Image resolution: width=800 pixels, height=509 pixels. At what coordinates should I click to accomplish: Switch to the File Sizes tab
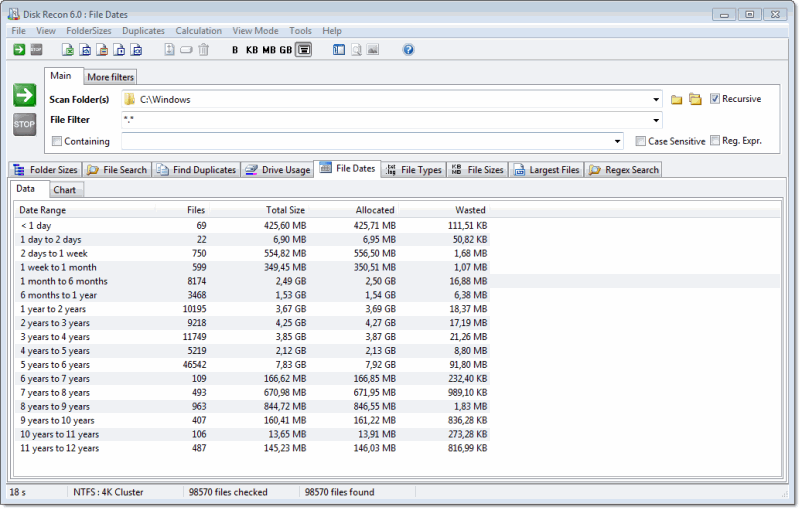click(x=478, y=170)
